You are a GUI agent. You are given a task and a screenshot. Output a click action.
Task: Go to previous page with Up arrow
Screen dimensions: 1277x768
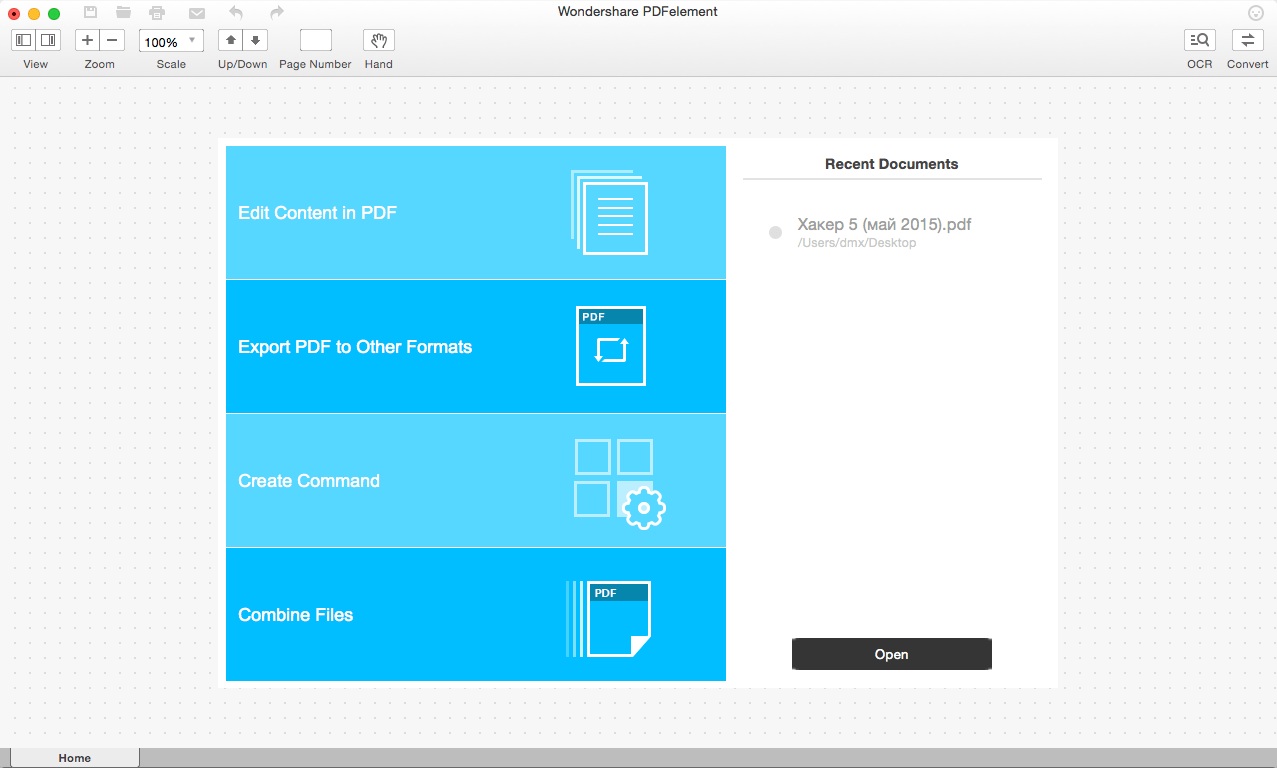(231, 40)
